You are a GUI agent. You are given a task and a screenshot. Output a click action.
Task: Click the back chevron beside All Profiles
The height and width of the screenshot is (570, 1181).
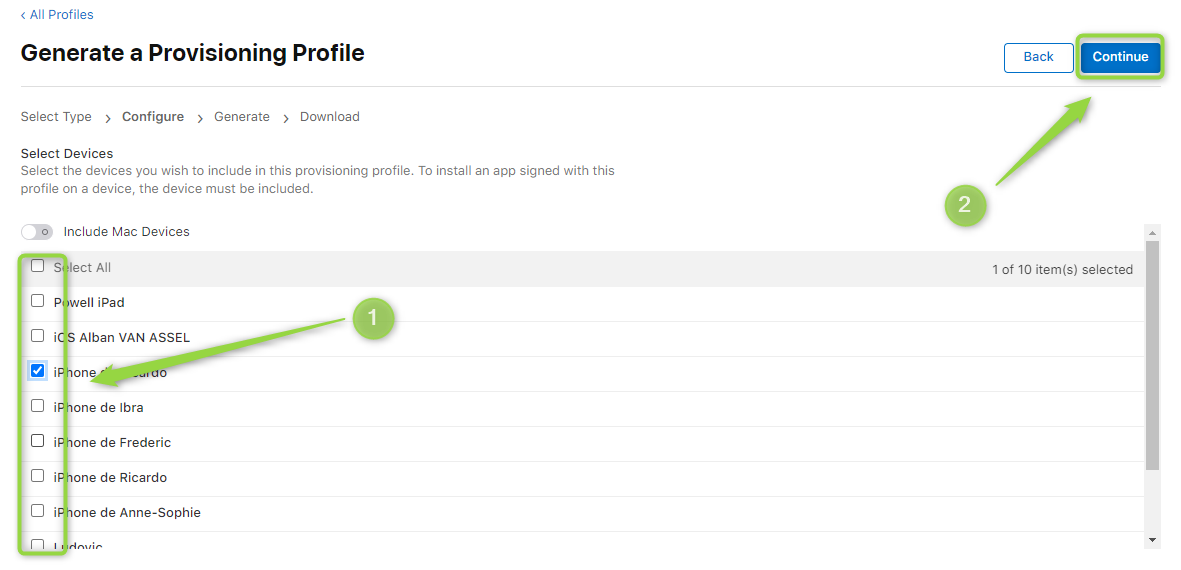pyautogui.click(x=23, y=15)
